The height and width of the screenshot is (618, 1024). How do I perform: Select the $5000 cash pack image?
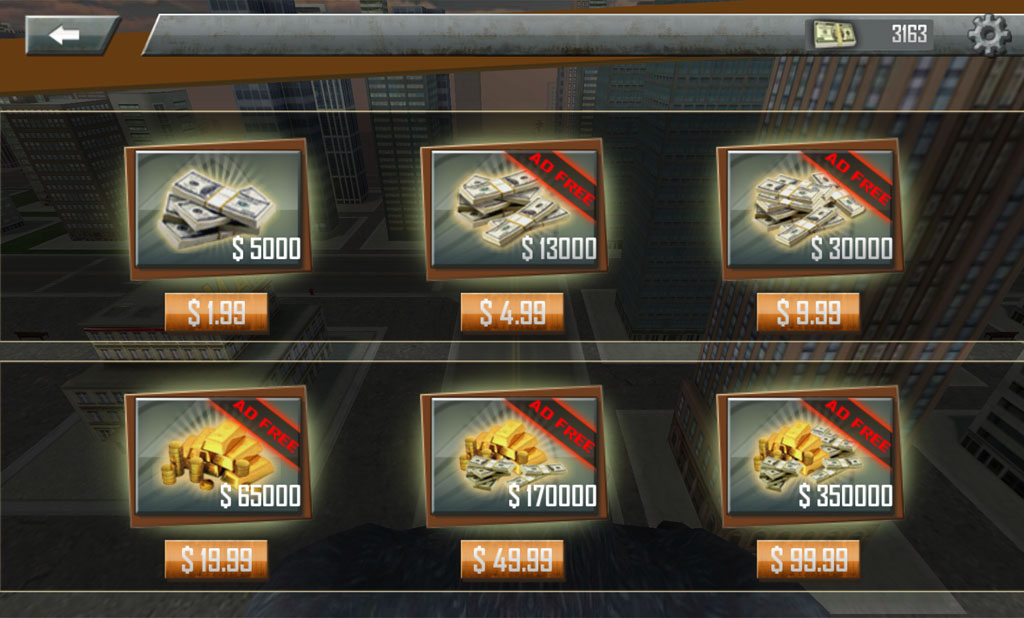click(218, 209)
